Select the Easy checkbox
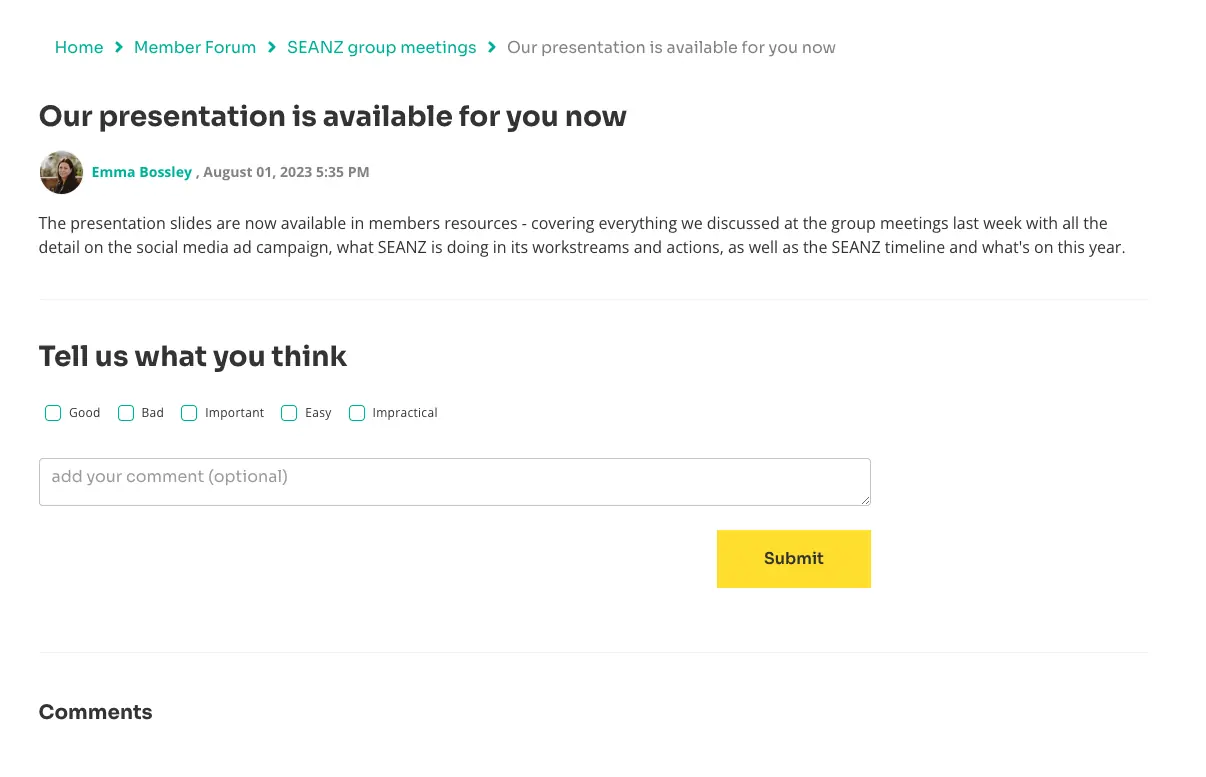The image size is (1206, 777). click(289, 413)
